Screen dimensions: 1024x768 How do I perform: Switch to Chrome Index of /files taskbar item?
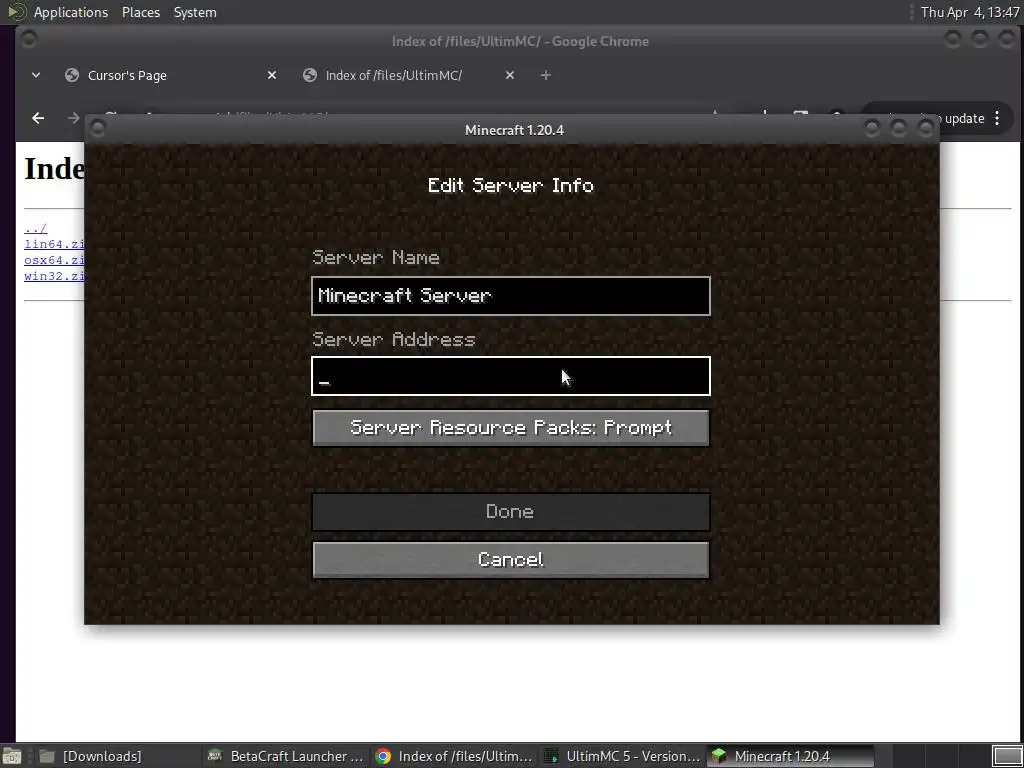click(x=455, y=756)
